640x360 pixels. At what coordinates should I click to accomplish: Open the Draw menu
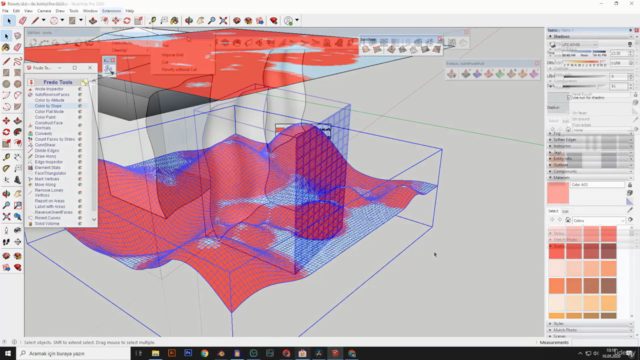[60, 11]
